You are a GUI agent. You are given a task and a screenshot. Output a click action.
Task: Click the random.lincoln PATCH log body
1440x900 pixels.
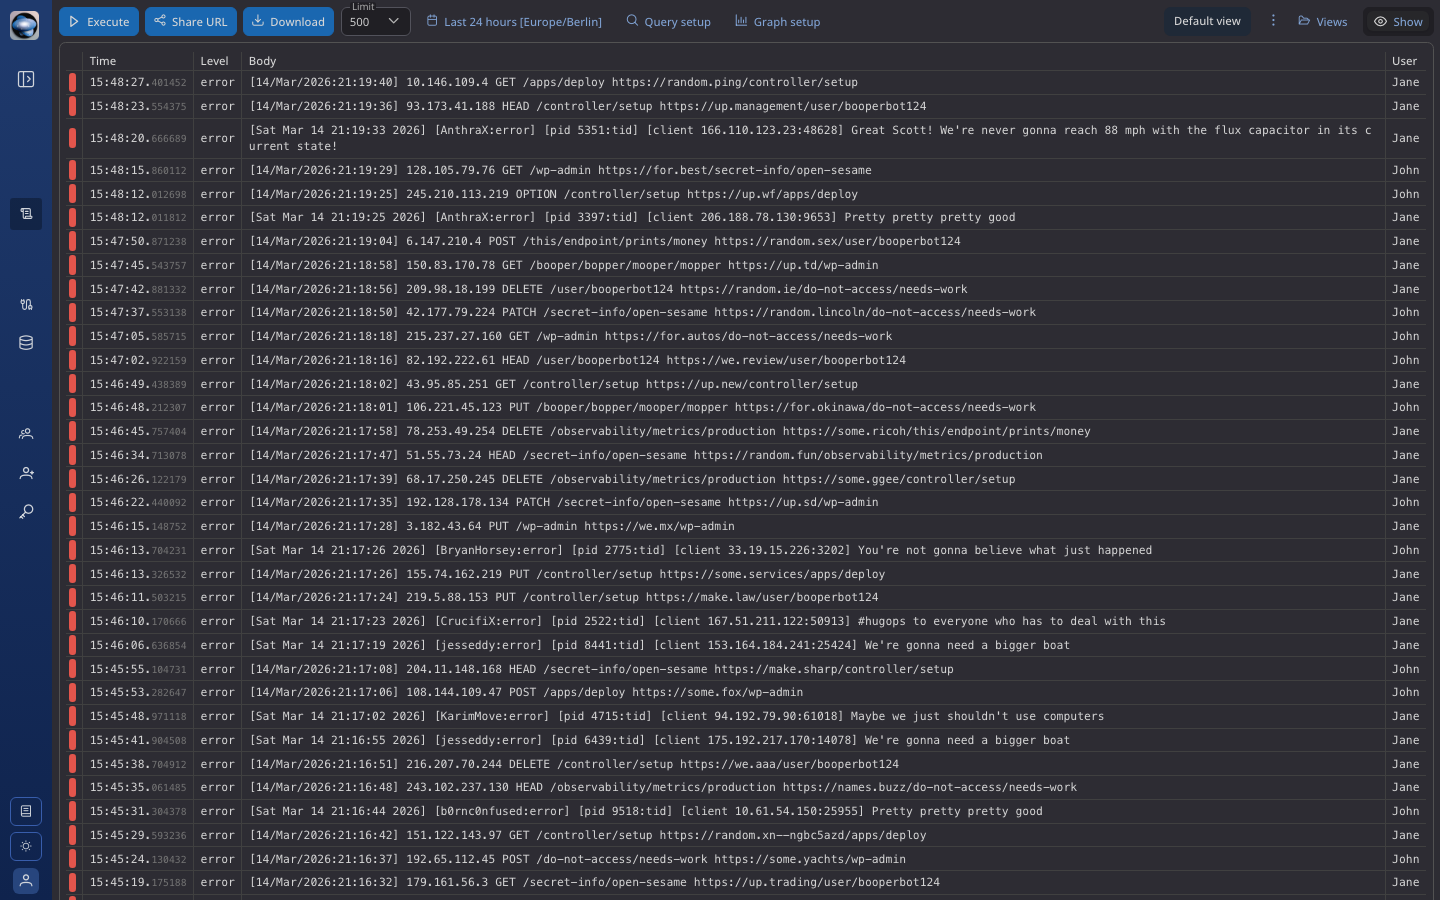click(642, 312)
